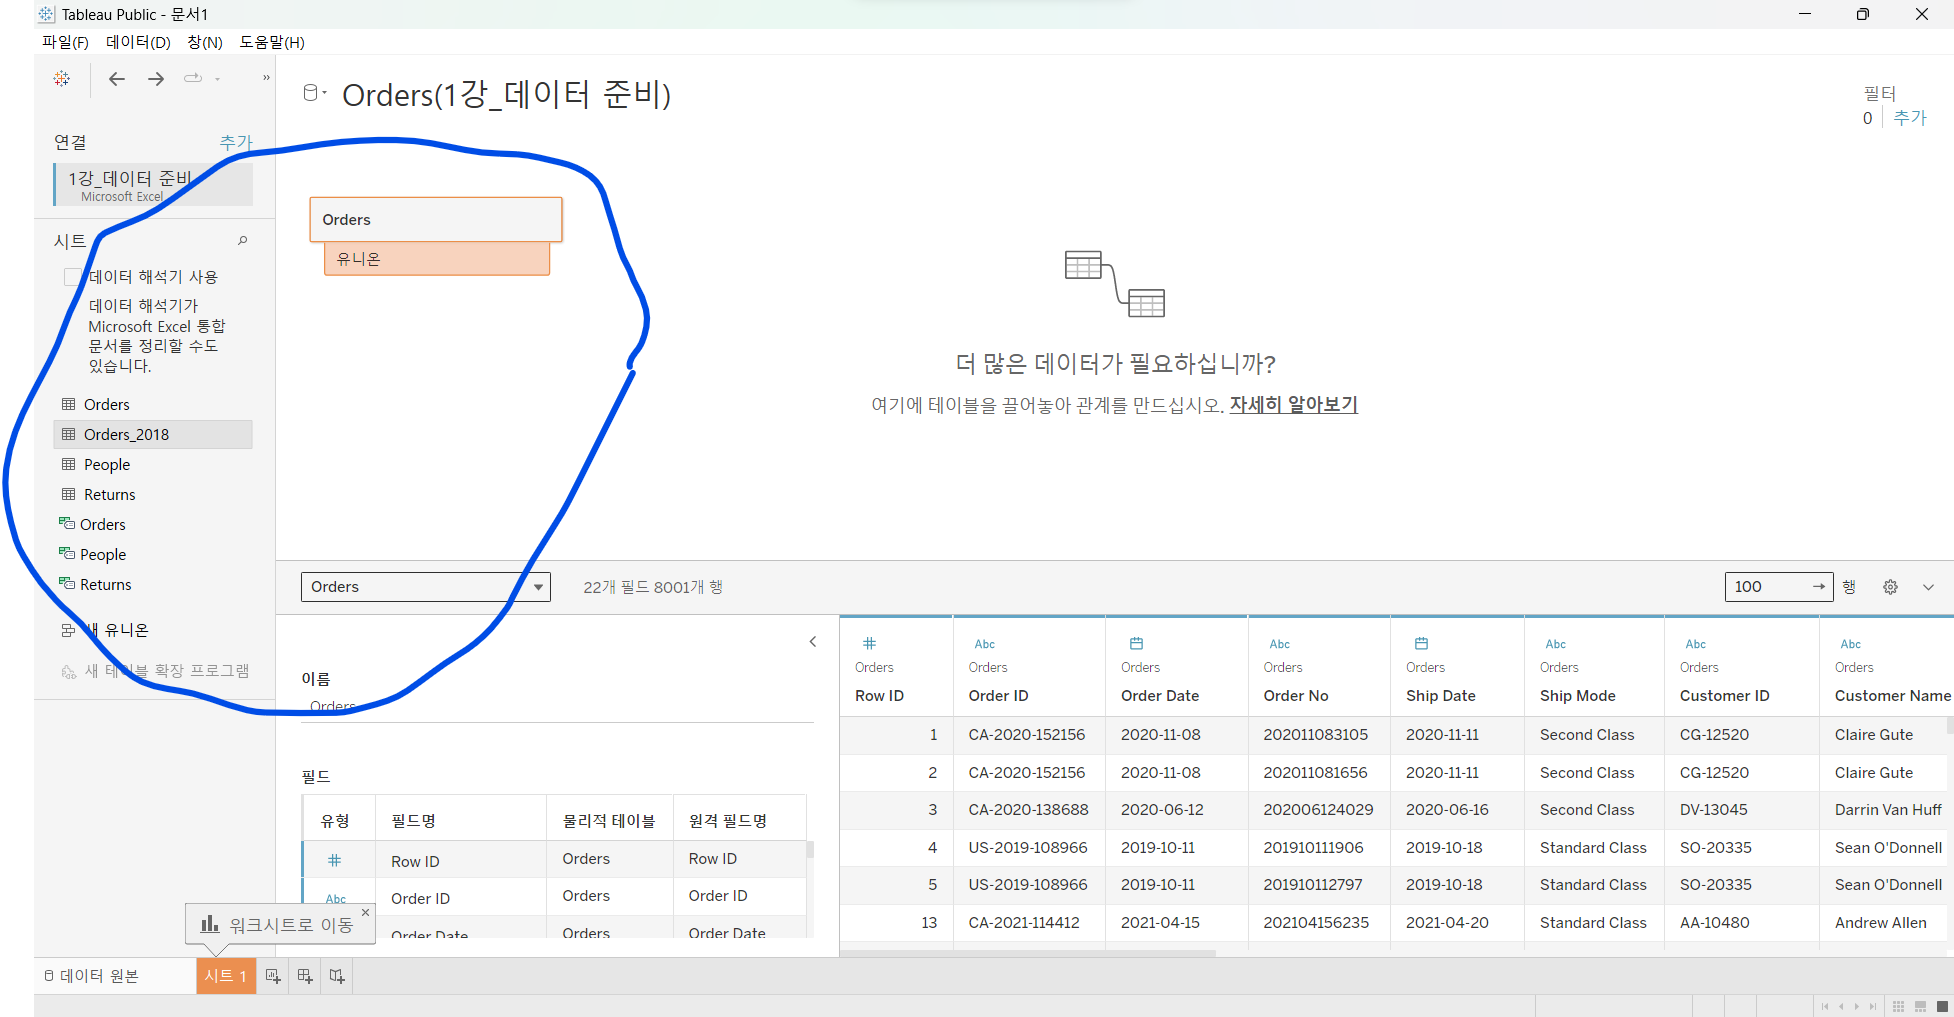Click the forward arrow in toolbar
Viewport: 1954px width, 1017px height.
tap(156, 79)
